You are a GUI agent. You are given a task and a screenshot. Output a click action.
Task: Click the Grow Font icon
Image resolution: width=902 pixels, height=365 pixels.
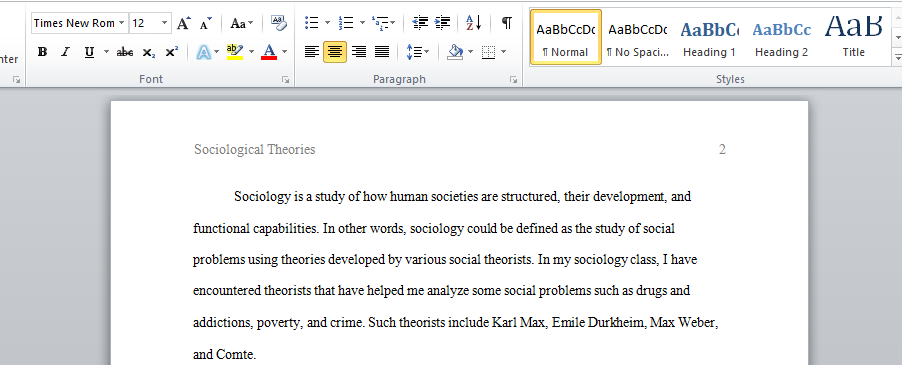[x=183, y=24]
